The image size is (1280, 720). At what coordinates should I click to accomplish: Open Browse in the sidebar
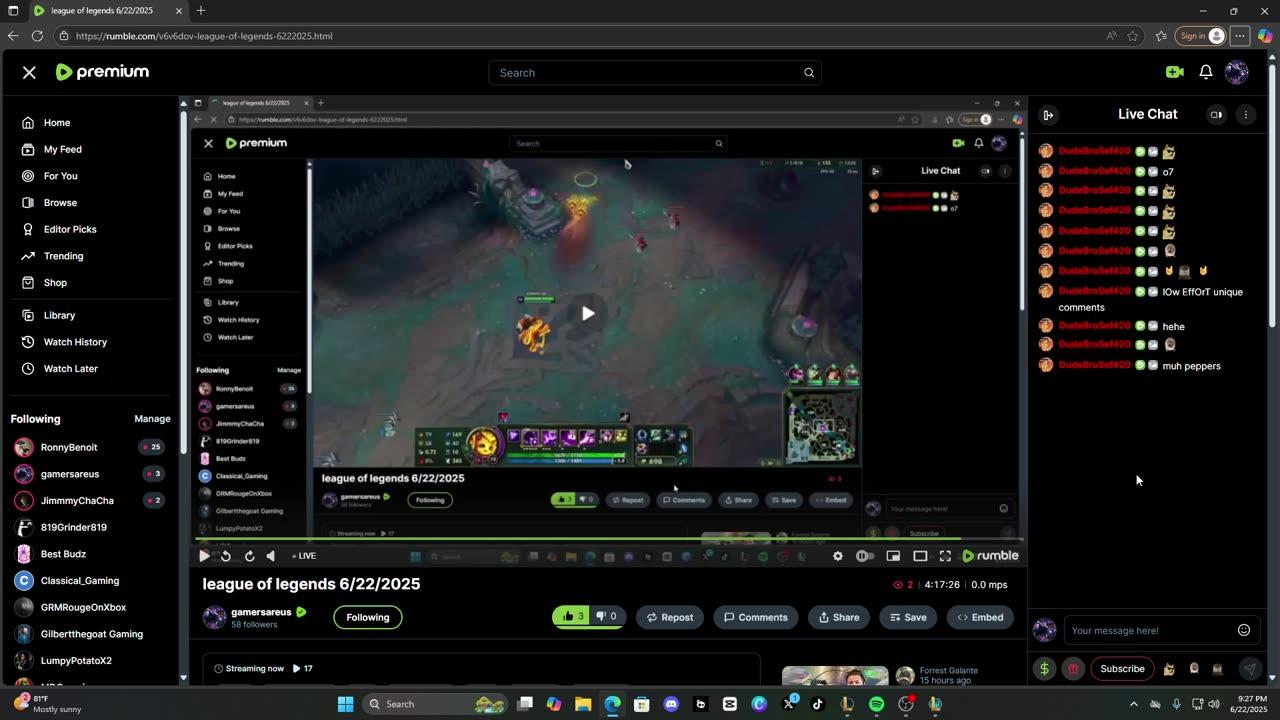click(x=60, y=202)
